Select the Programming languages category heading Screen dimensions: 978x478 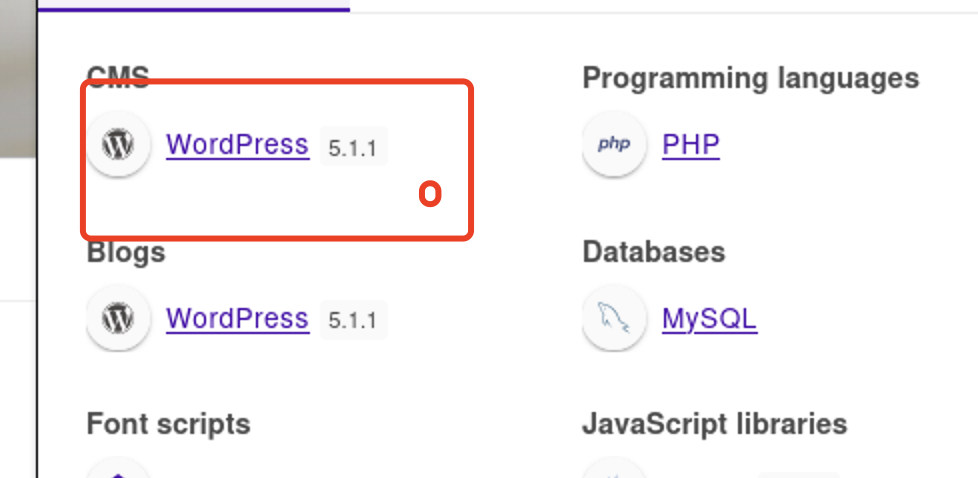[x=751, y=79]
